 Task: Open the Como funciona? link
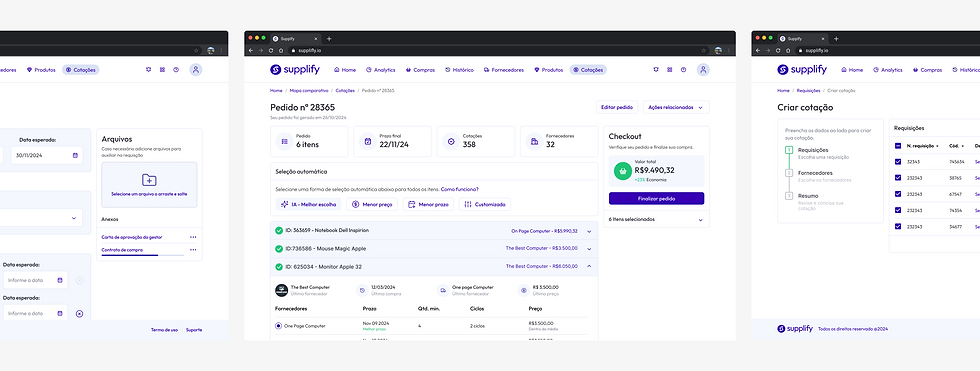coord(460,189)
